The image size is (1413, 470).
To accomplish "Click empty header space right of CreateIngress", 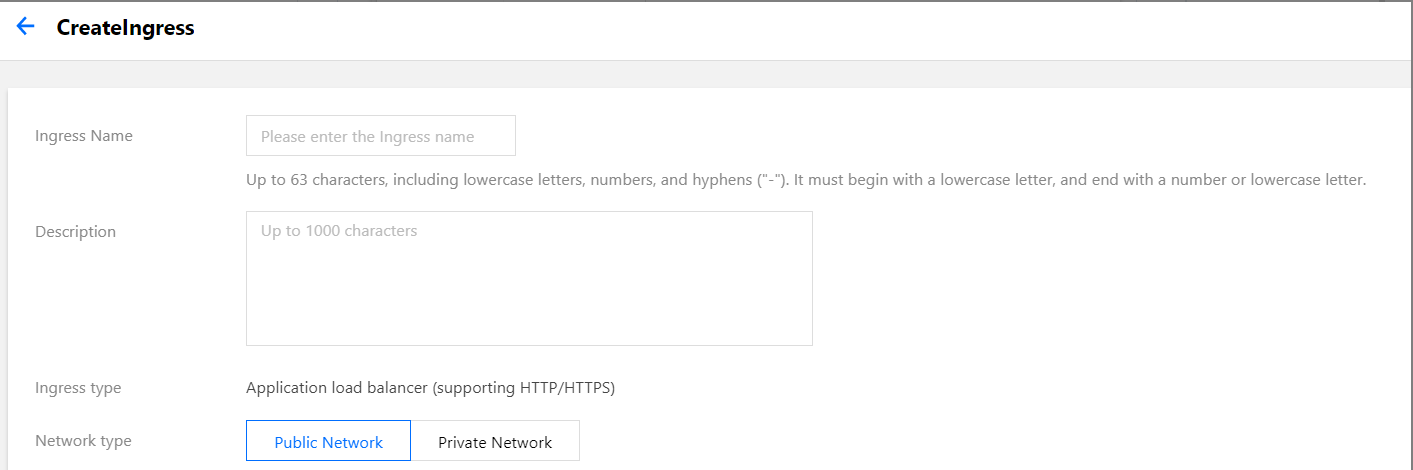I will pos(800,28).
